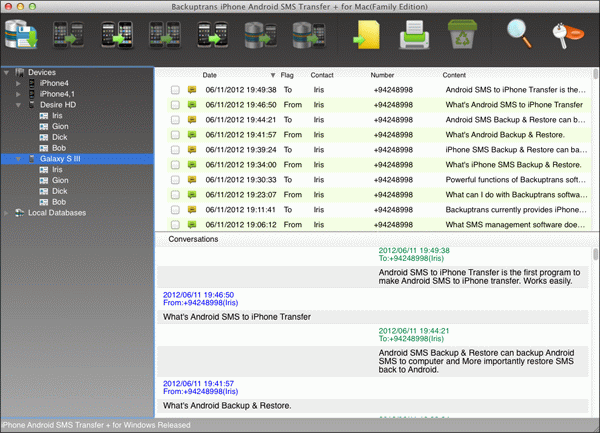The width and height of the screenshot is (600, 433).
Task: Select Iris under Desire HD
Action: pos(57,116)
